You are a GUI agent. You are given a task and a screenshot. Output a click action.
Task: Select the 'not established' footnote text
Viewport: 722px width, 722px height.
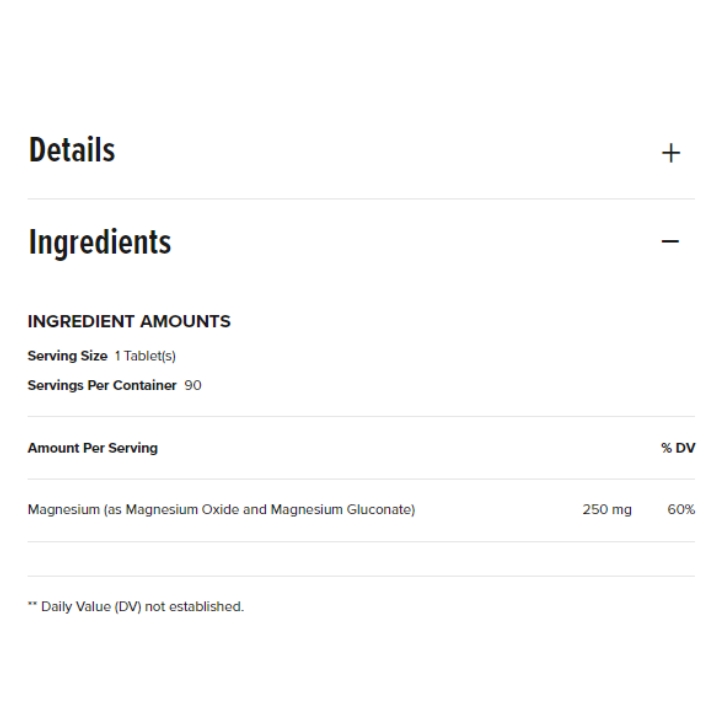194,607
